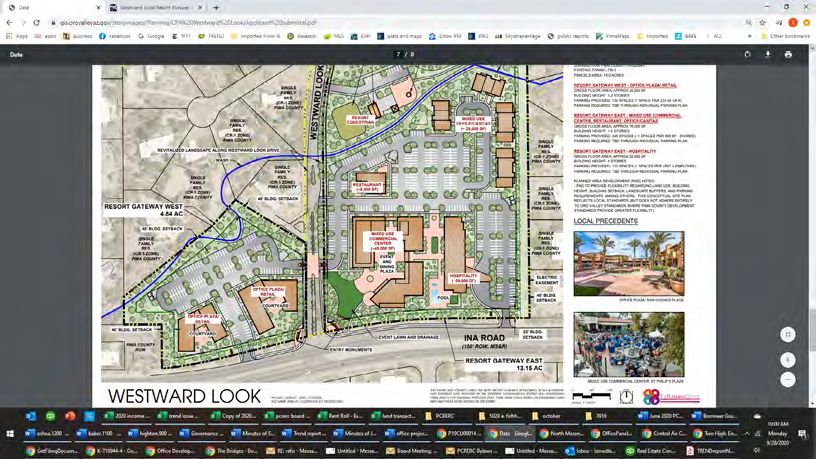Screen dimensions: 816x459
Task: Open the '2020 income' Excel taskbar window
Action: click(x=126, y=416)
